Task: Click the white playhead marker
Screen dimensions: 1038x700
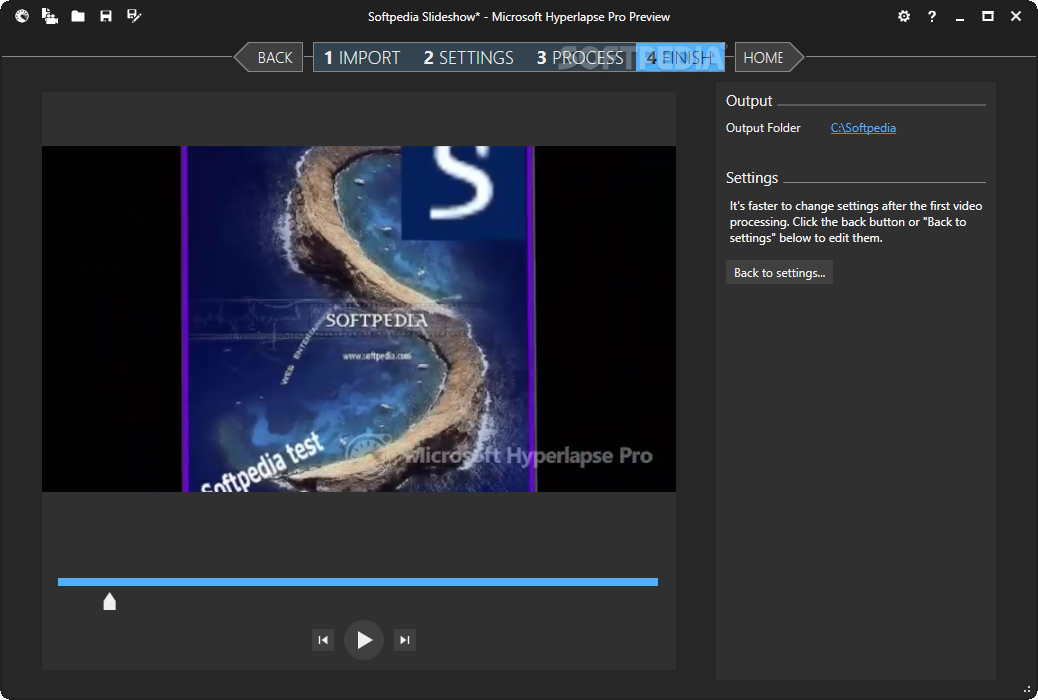Action: tap(110, 601)
